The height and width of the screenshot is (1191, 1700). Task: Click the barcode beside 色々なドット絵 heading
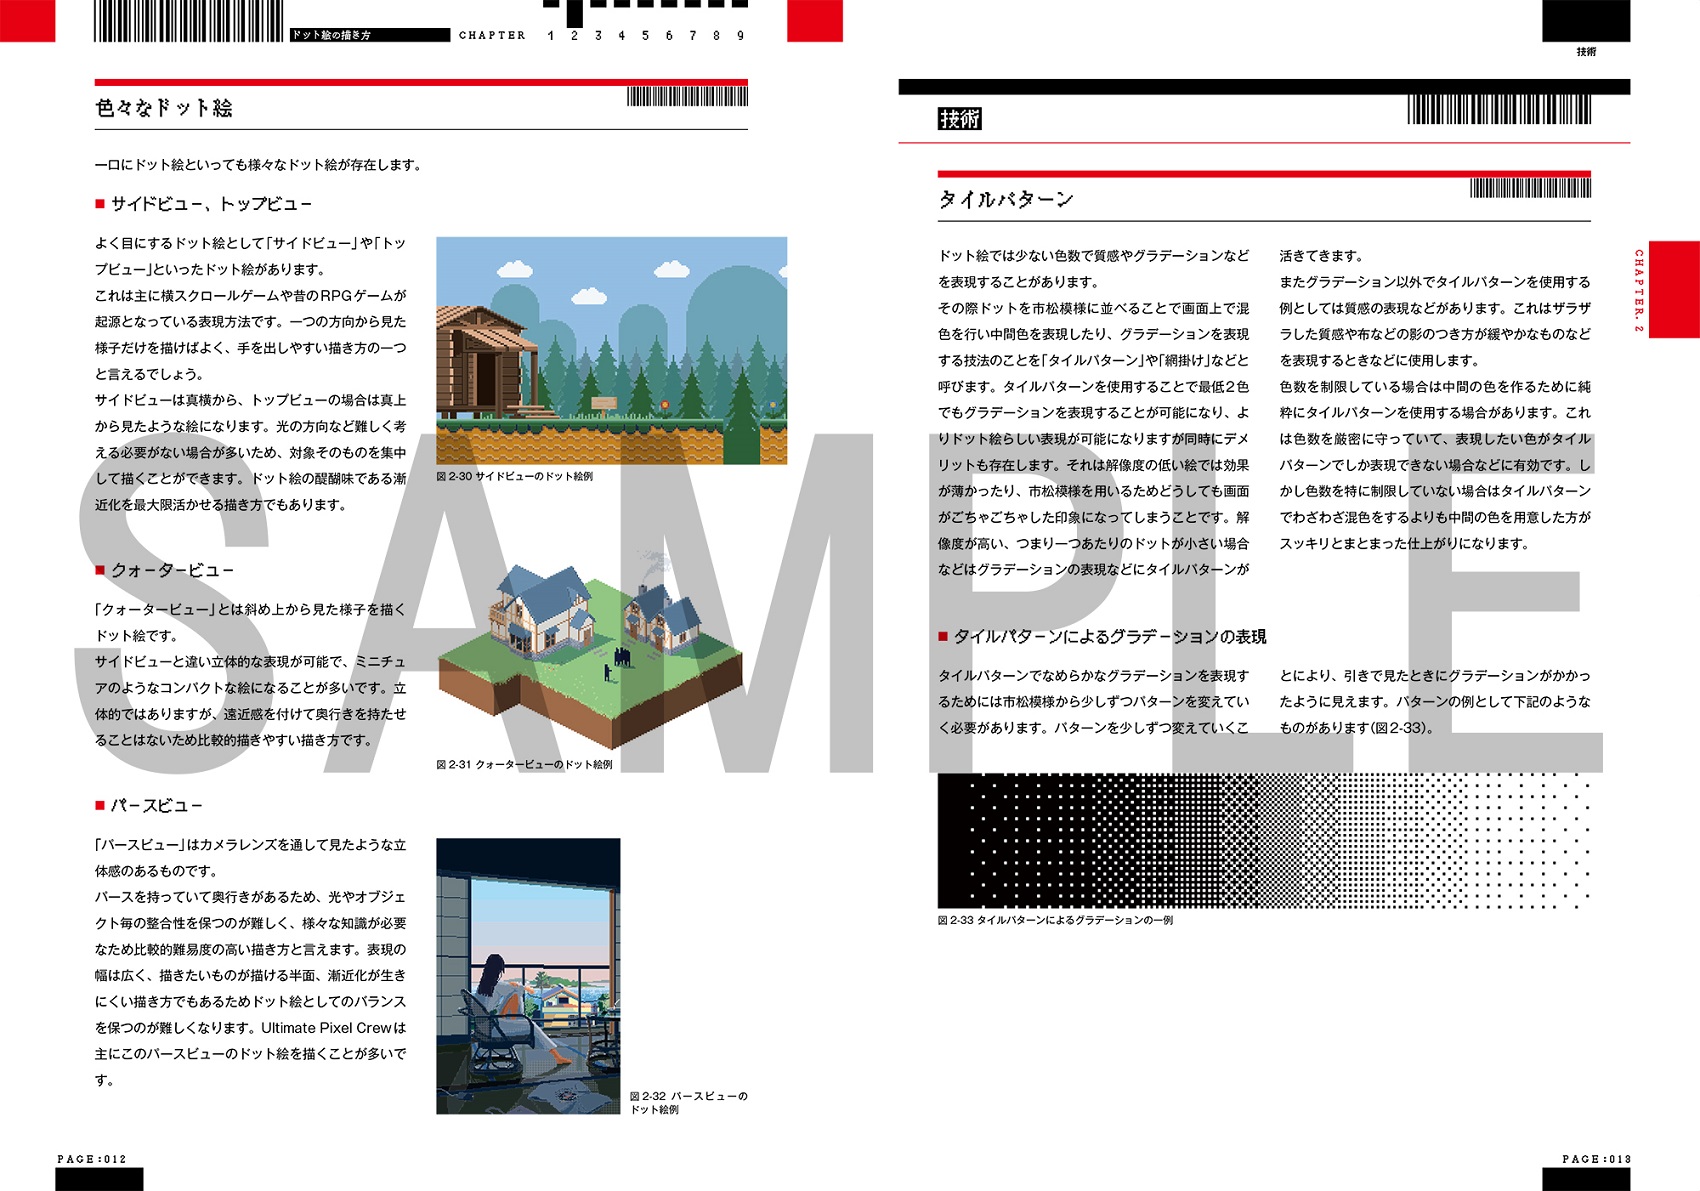(x=687, y=97)
